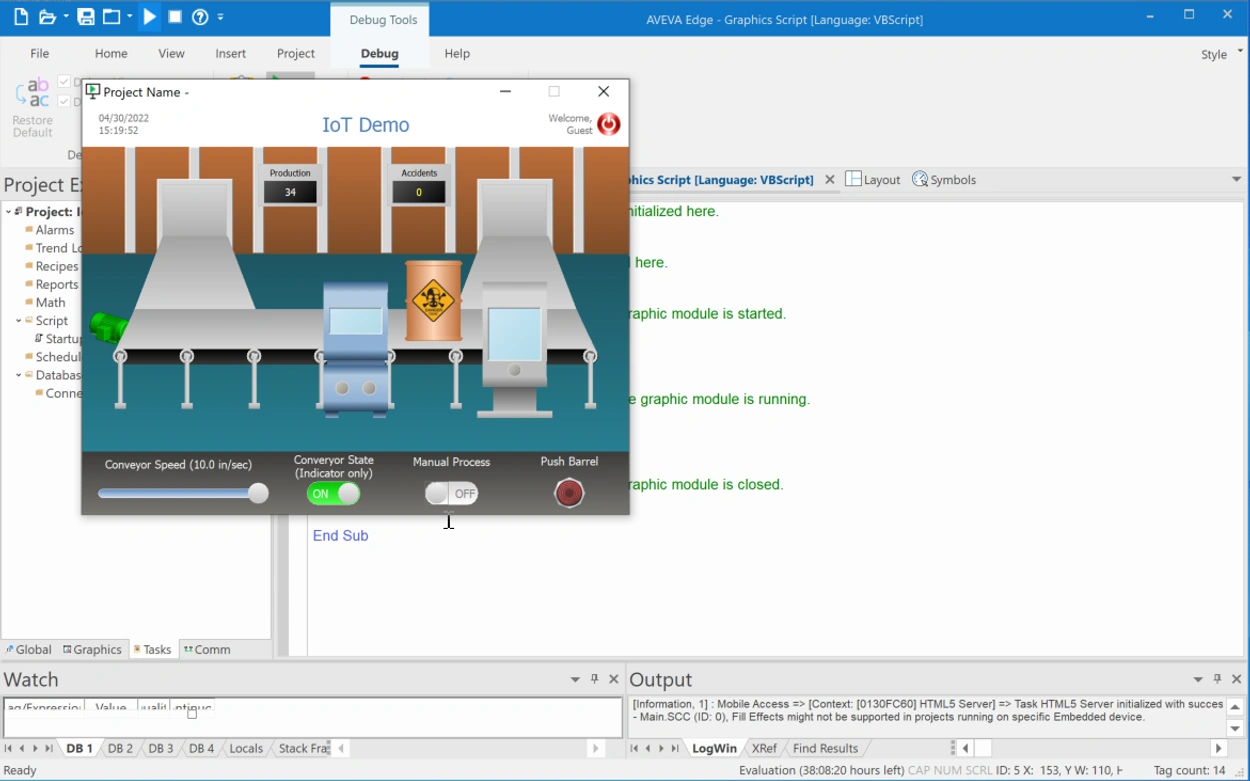Turn on the Manual Process switch
Viewport: 1250px width, 781px height.
coord(451,493)
